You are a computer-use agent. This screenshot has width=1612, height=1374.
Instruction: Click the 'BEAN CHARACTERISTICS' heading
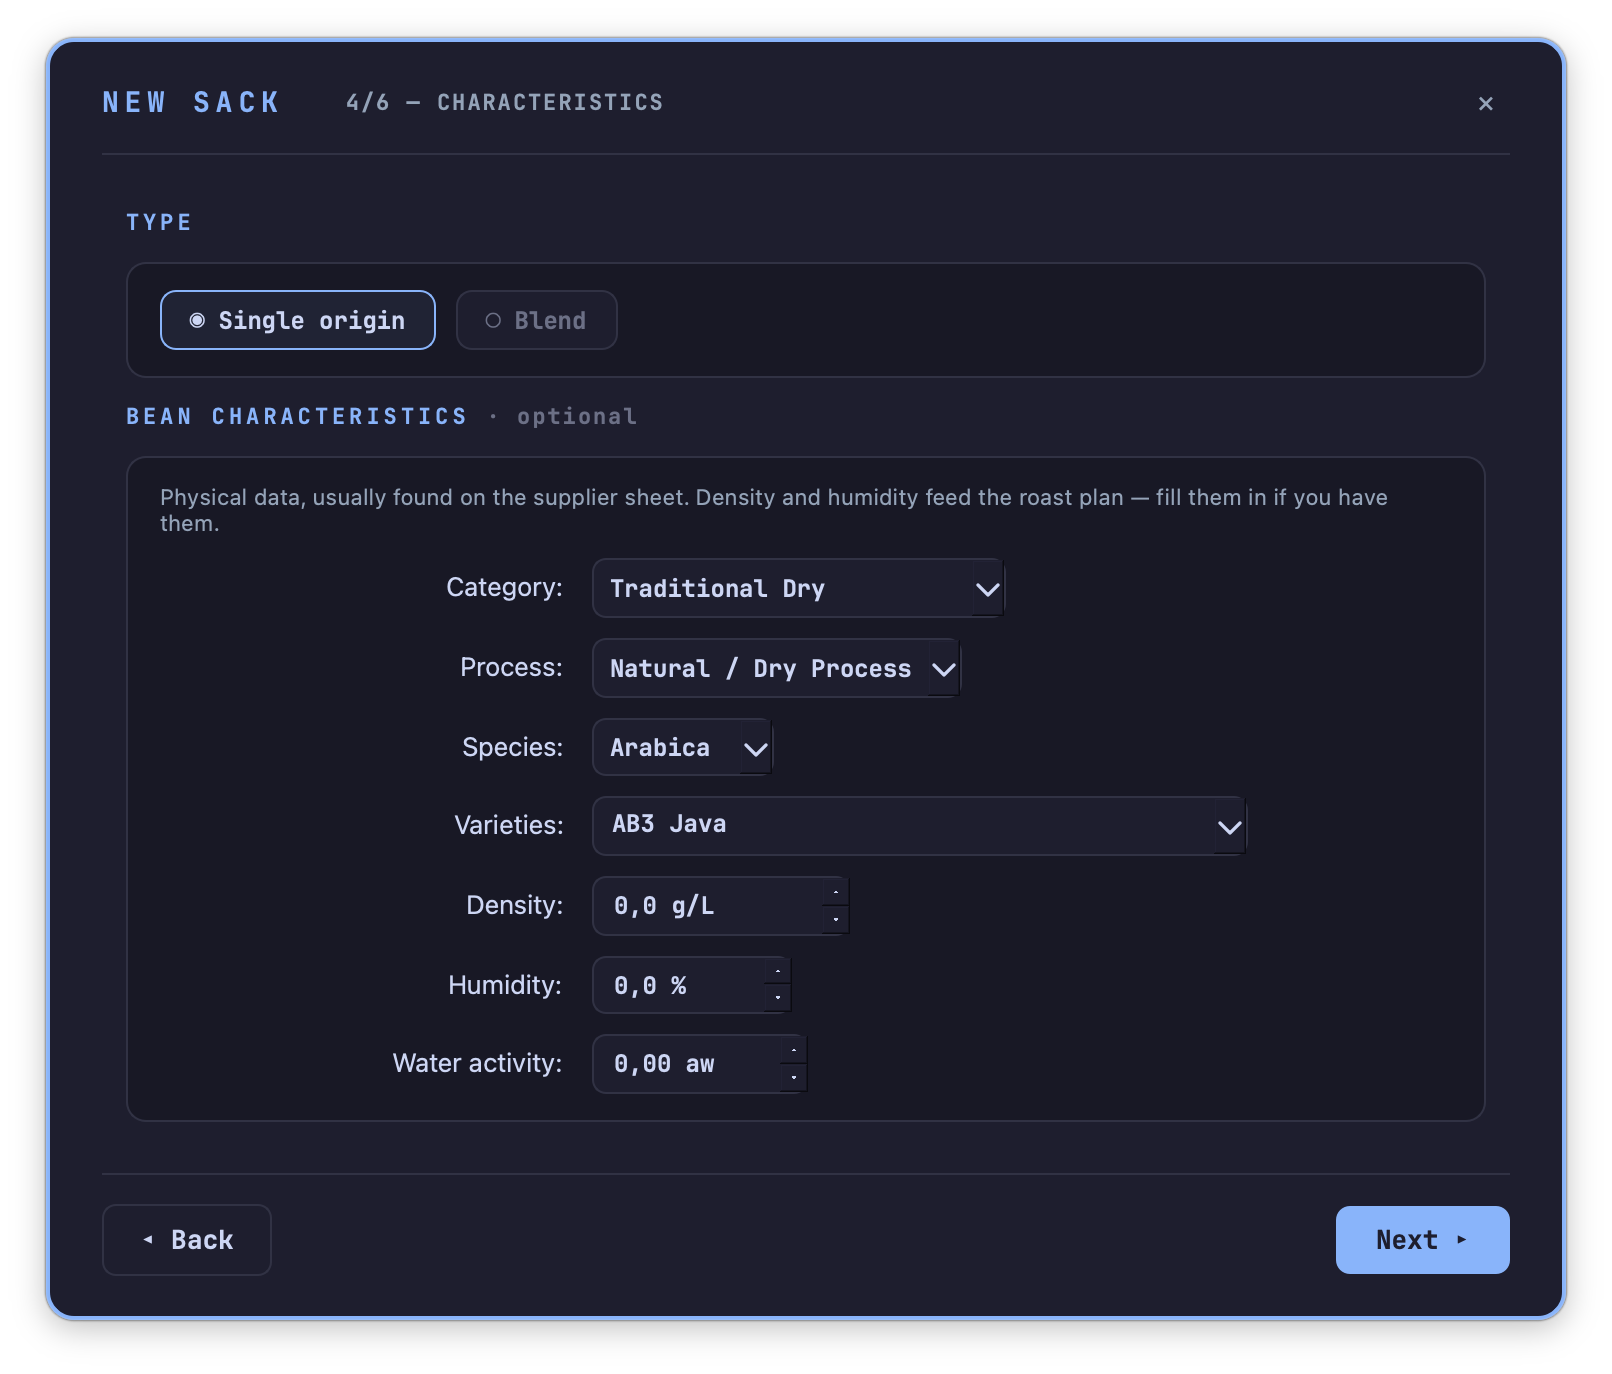[x=297, y=416]
